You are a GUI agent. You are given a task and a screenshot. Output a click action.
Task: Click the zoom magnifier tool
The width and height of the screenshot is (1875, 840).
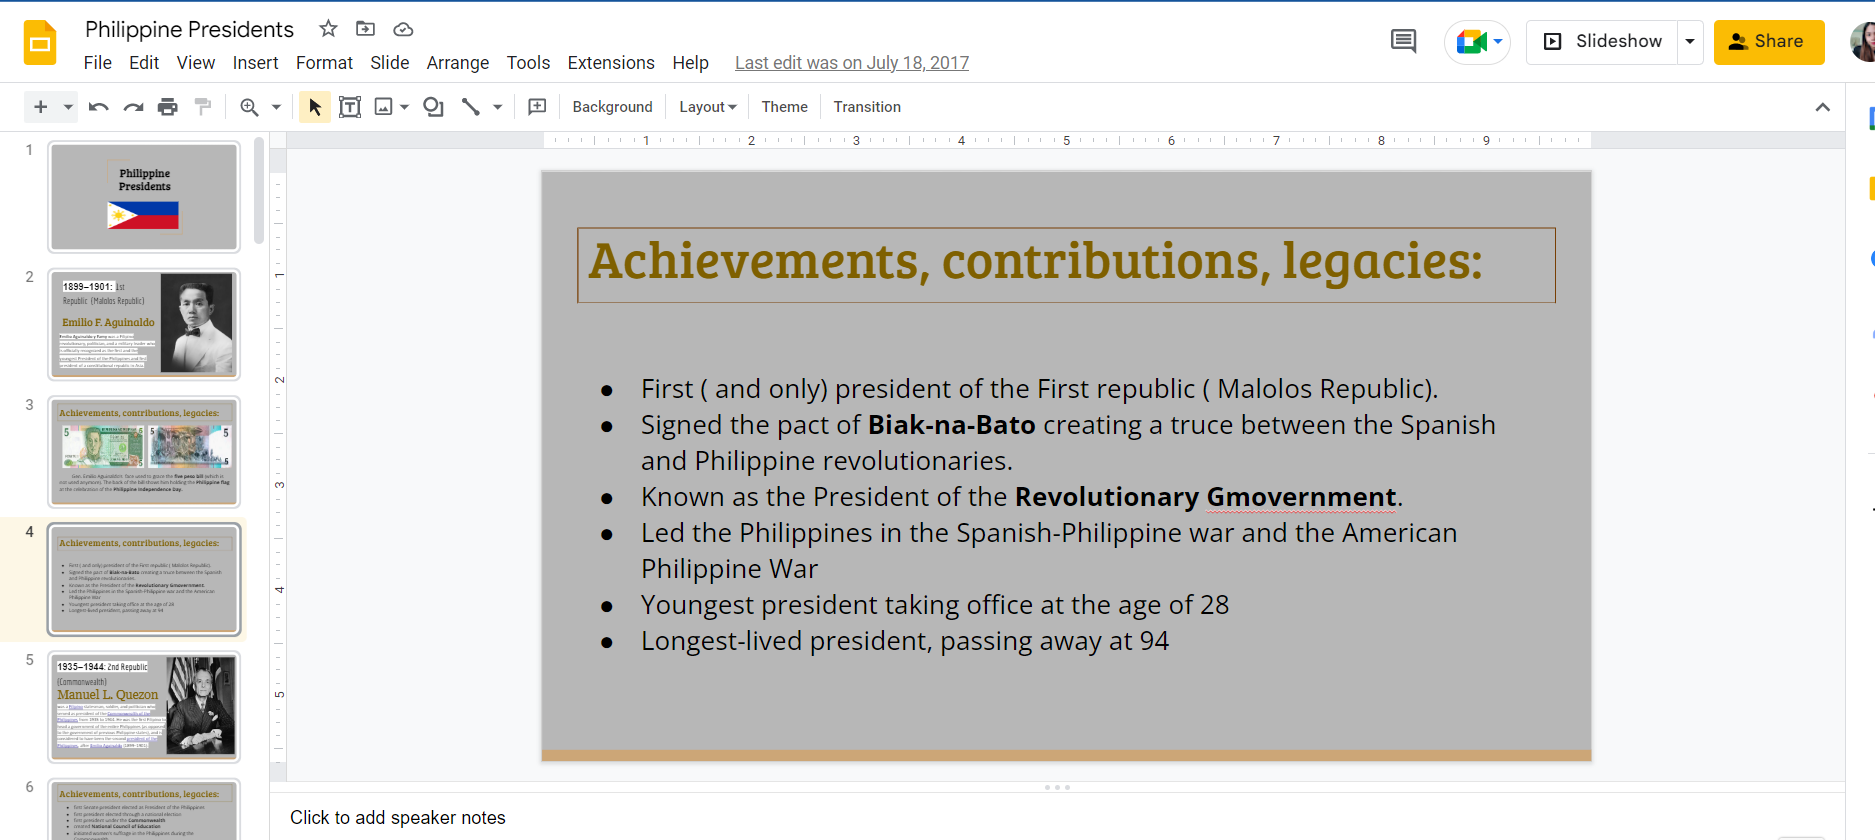249,107
